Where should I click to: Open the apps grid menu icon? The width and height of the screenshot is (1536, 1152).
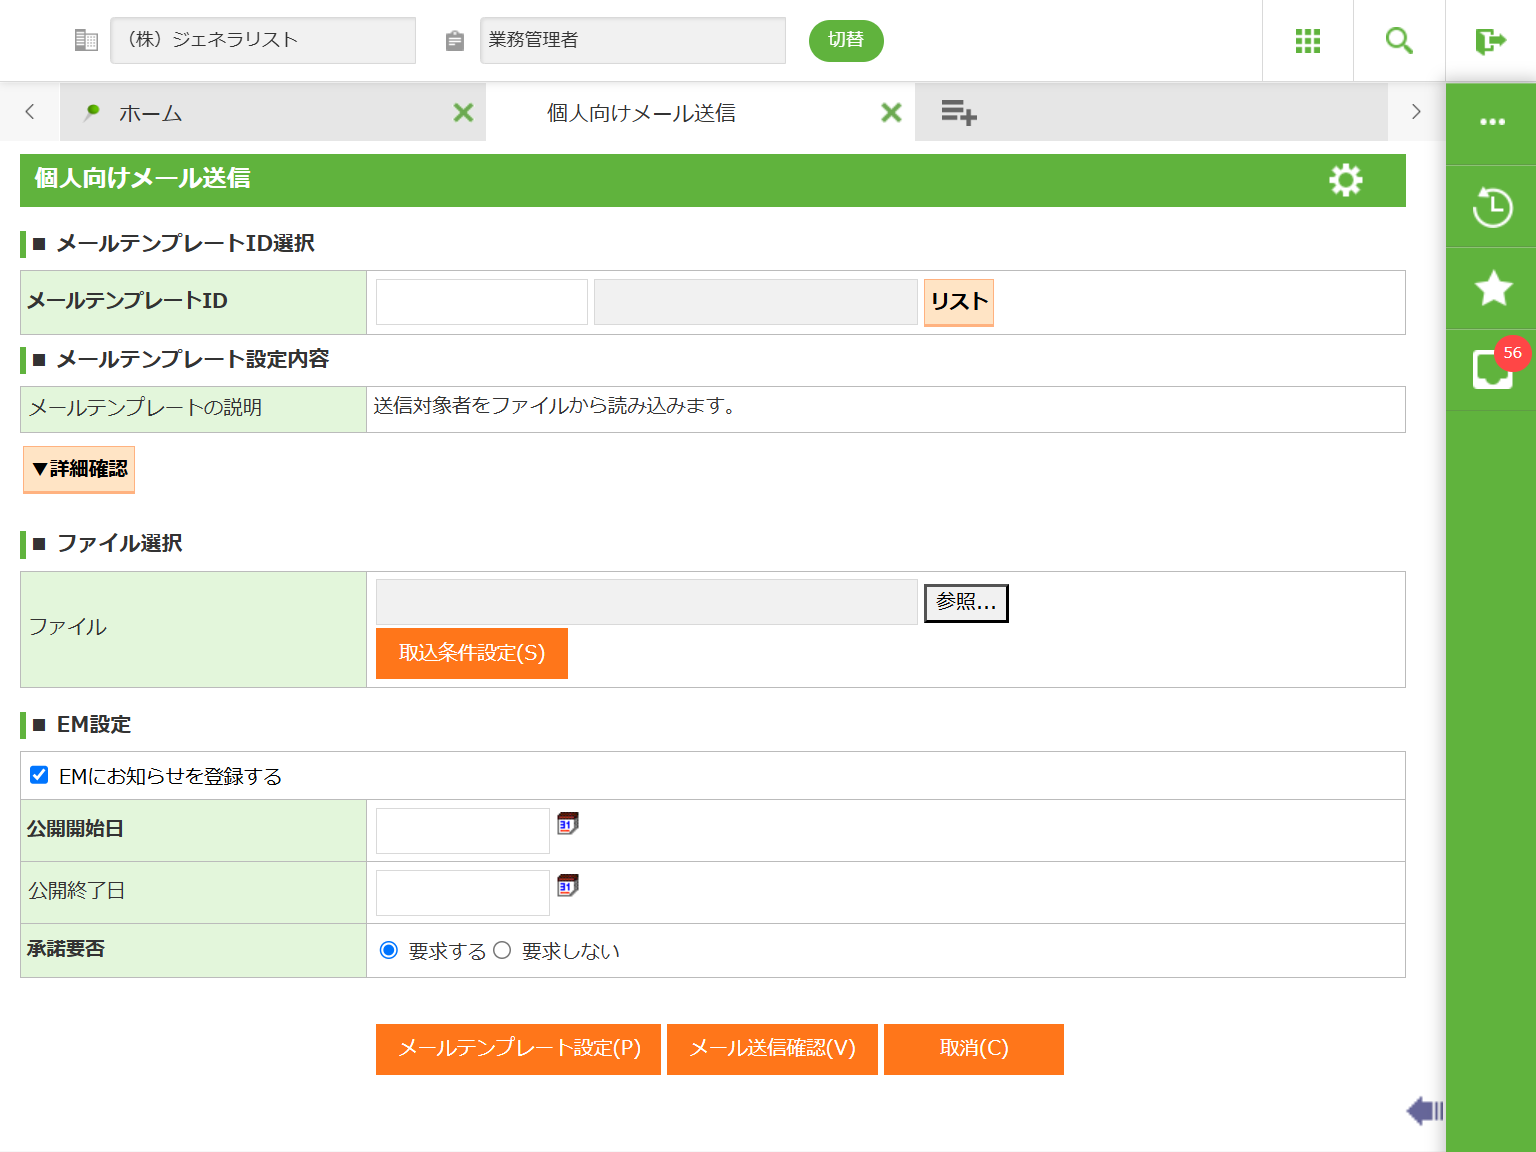1308,41
